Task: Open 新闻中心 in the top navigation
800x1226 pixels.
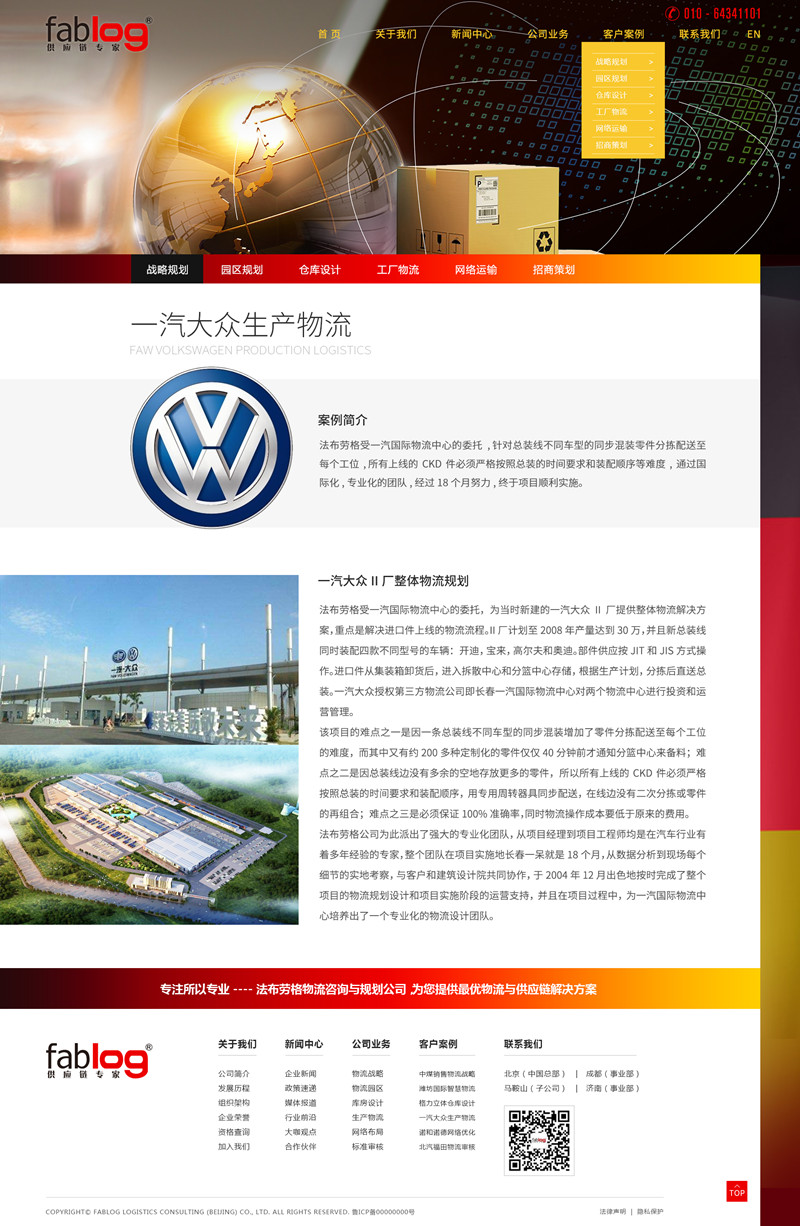Action: 471,34
